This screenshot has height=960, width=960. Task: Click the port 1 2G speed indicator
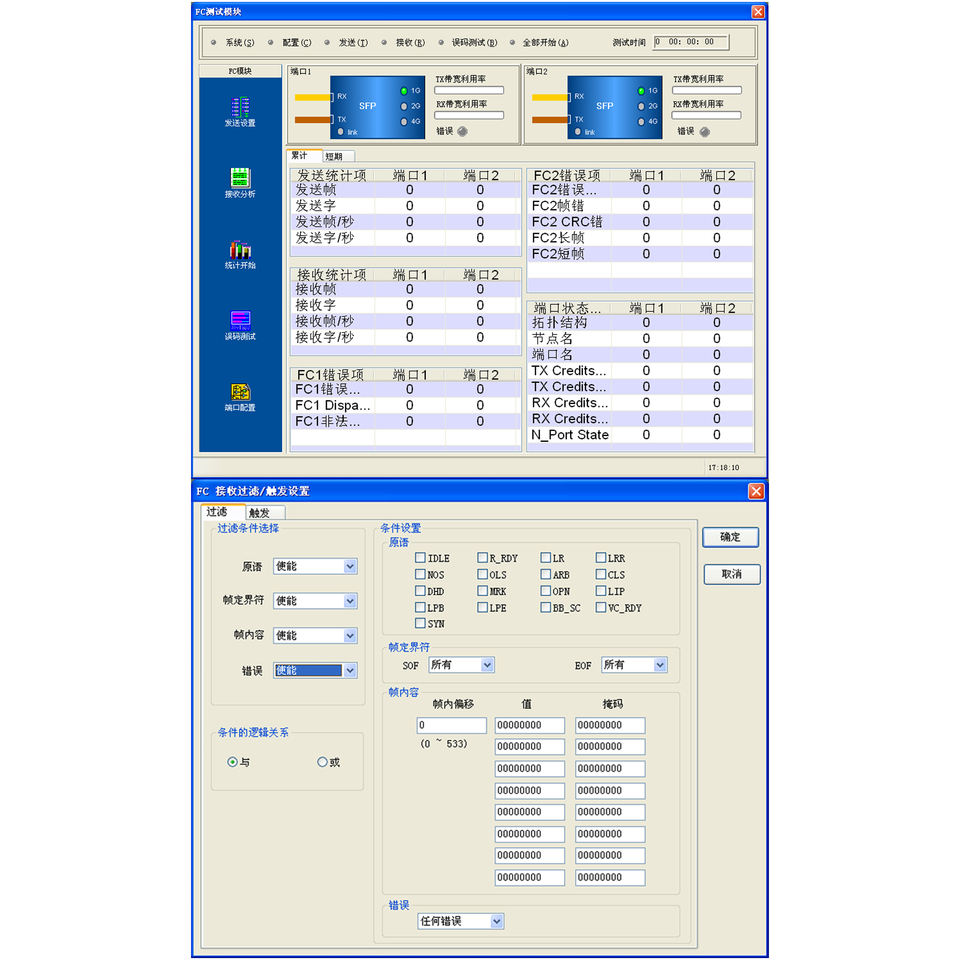[x=404, y=106]
